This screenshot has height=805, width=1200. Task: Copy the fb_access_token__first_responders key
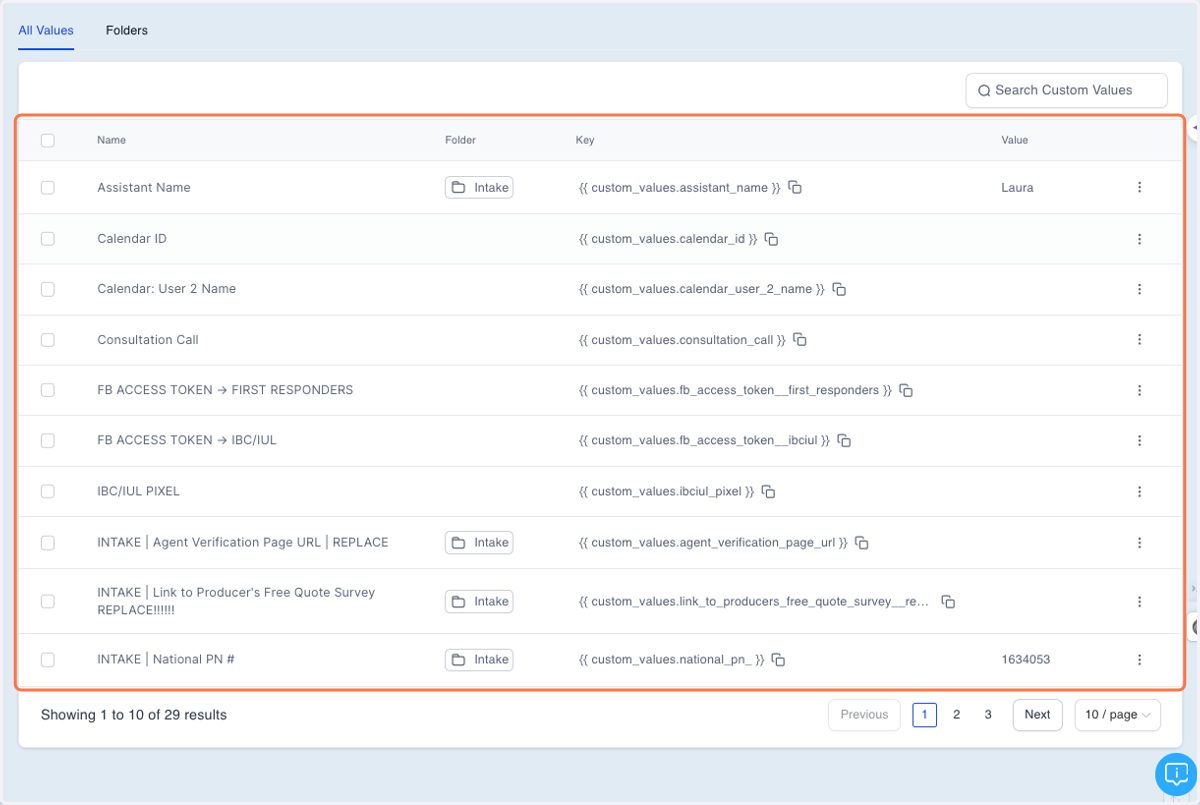point(906,390)
